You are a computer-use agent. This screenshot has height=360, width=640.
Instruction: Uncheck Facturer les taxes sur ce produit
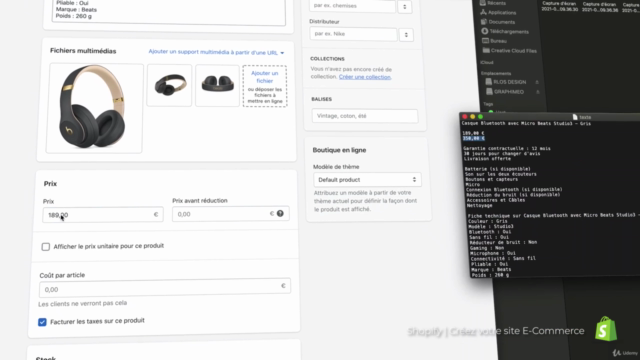click(42, 322)
